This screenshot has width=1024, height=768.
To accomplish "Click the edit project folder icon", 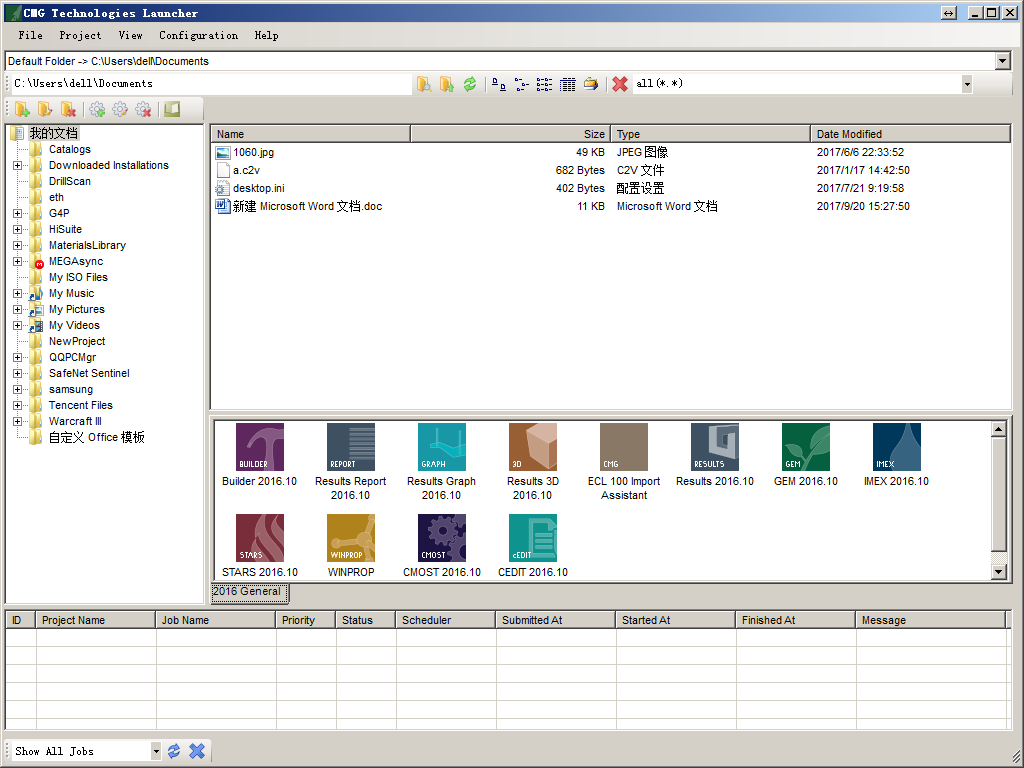I will (x=45, y=109).
